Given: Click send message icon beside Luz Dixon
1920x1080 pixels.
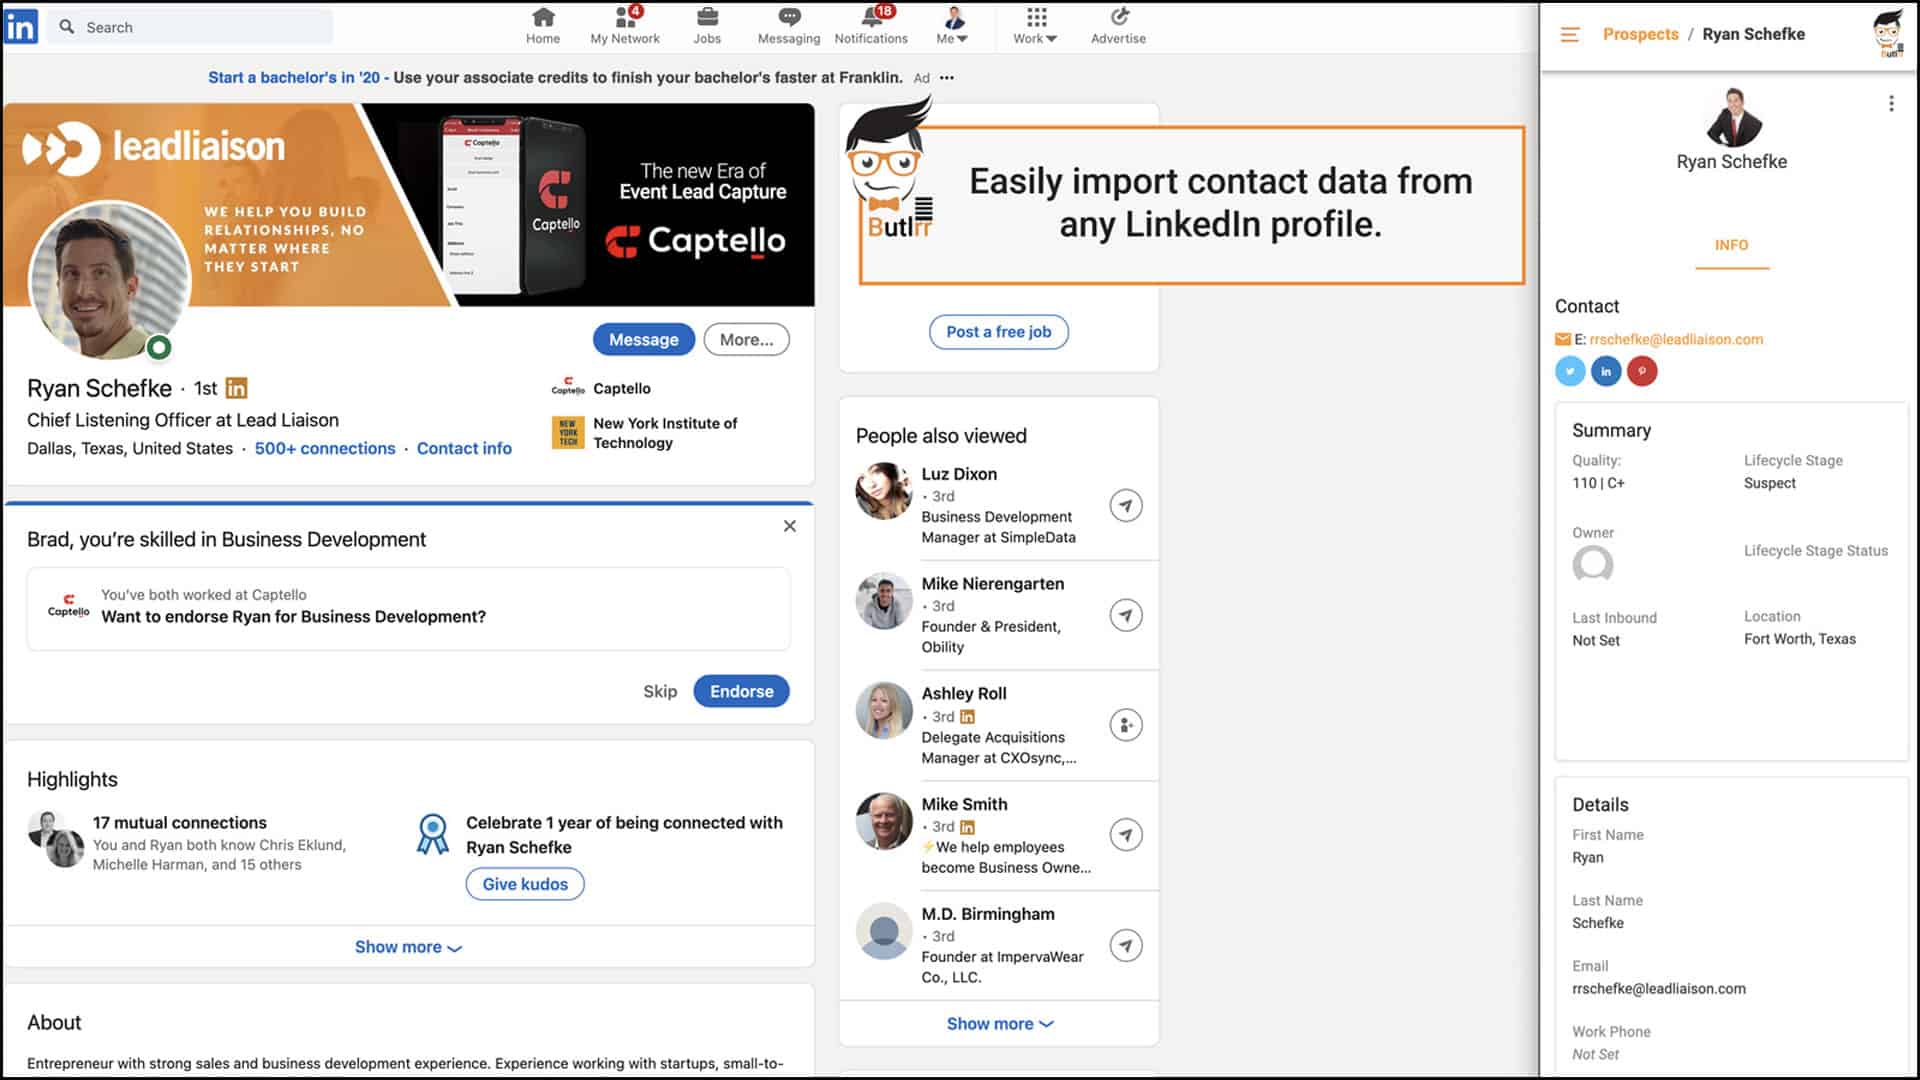Looking at the screenshot, I should (1126, 505).
